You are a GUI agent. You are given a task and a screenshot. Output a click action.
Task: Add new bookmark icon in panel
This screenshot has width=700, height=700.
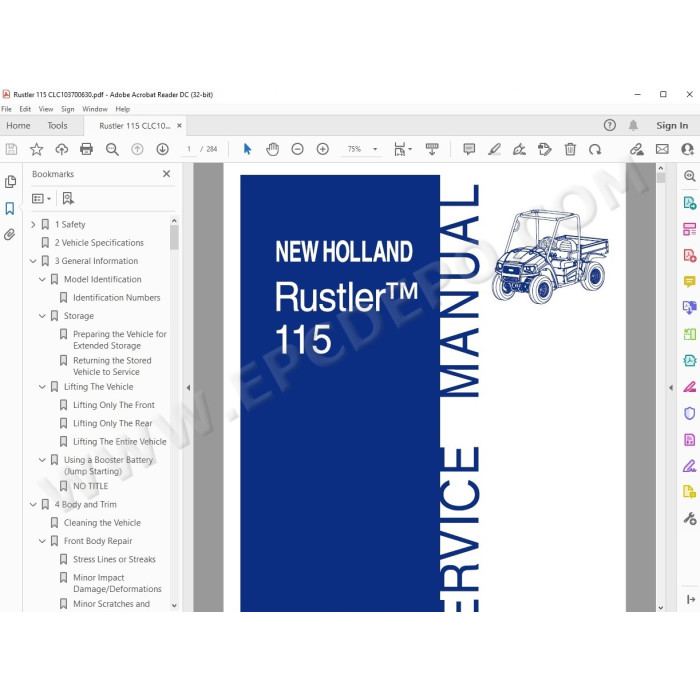point(68,198)
